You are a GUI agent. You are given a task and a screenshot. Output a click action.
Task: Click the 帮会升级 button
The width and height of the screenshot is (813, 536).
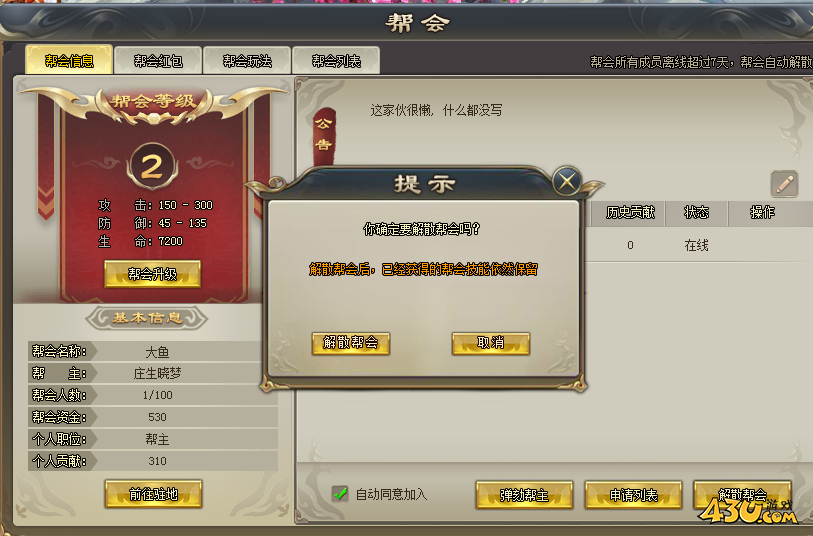pyautogui.click(x=152, y=274)
